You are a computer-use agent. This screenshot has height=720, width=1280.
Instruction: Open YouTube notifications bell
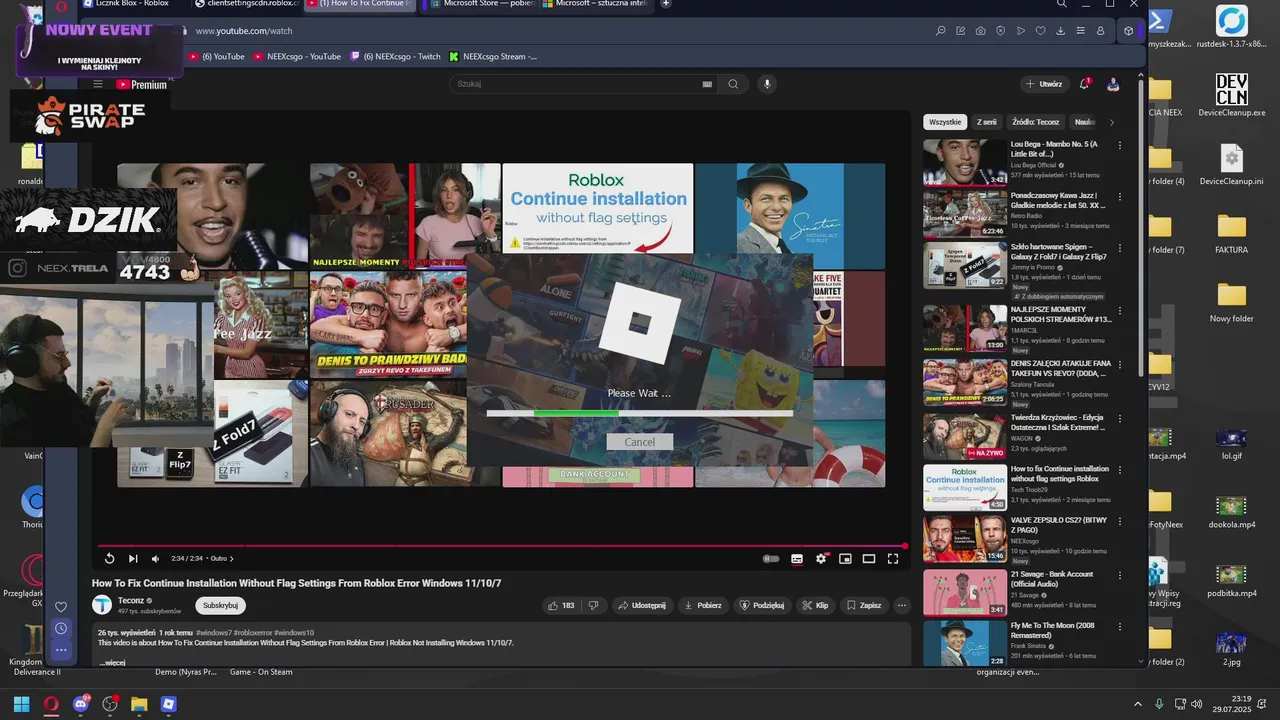pyautogui.click(x=1084, y=84)
